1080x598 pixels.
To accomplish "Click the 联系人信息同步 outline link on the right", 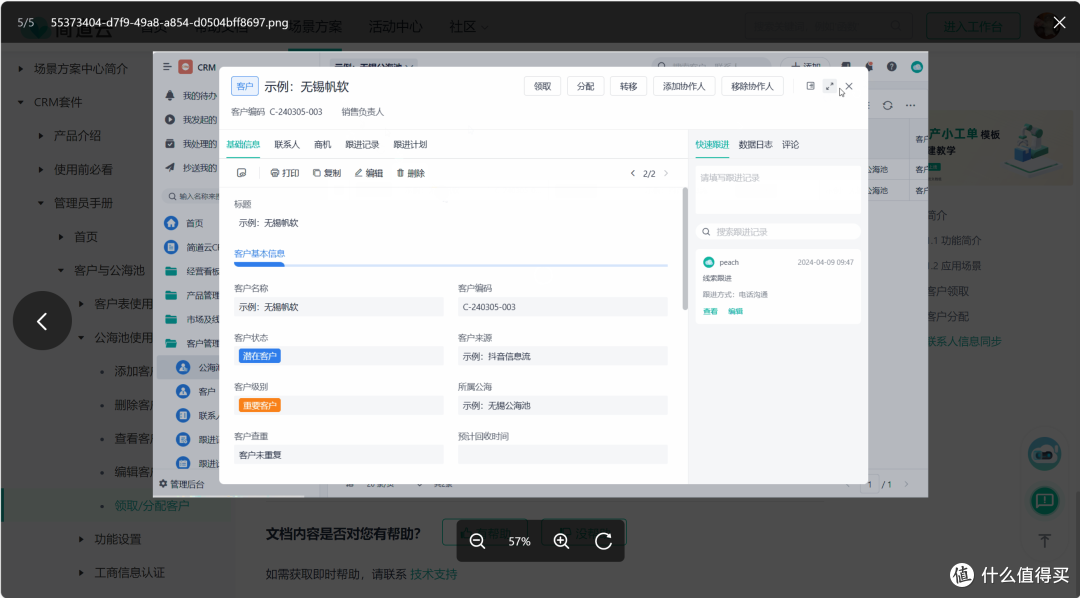I will (964, 341).
